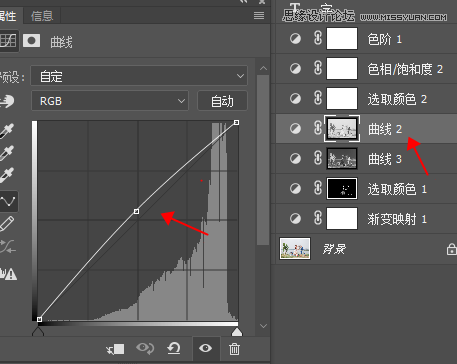
Task: Select the 渐变映射 1 mask thumbnail
Action: click(342, 219)
